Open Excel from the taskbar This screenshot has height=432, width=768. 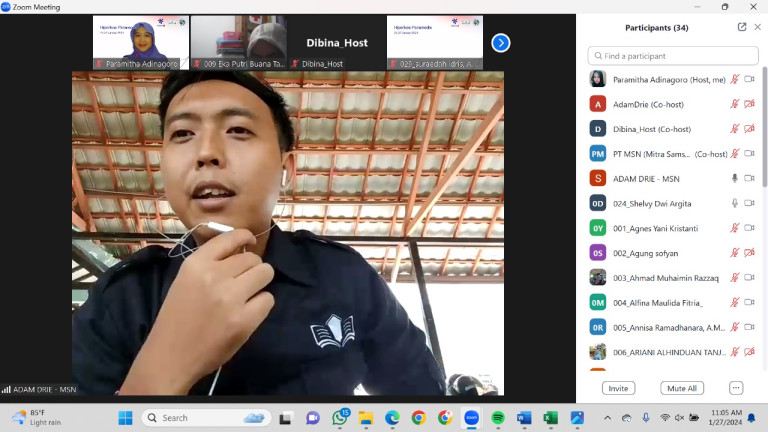pyautogui.click(x=550, y=417)
